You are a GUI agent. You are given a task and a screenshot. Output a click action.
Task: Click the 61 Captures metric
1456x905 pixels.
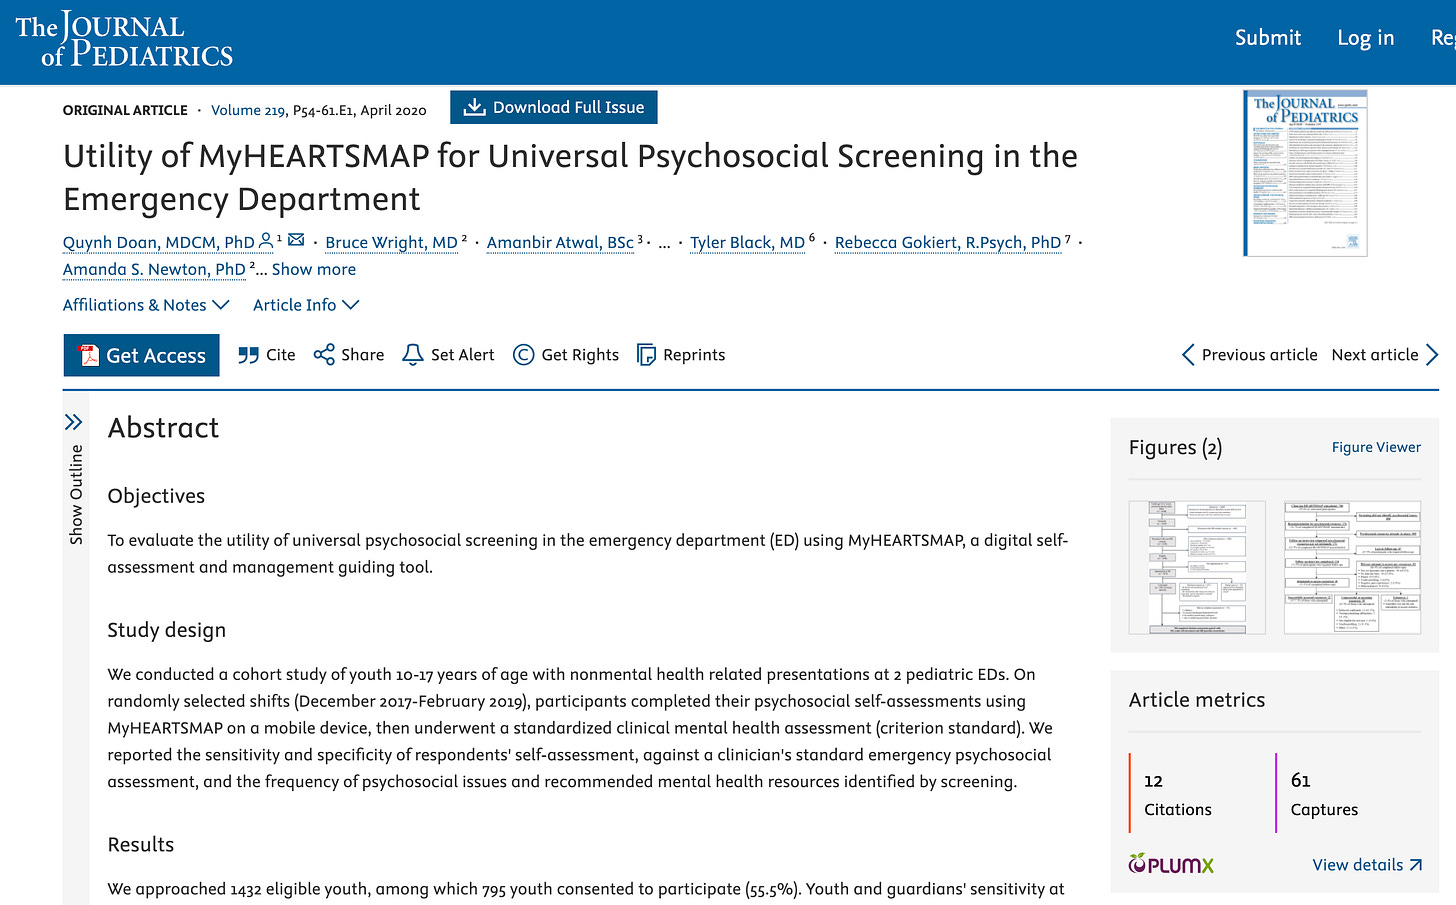[1324, 794]
